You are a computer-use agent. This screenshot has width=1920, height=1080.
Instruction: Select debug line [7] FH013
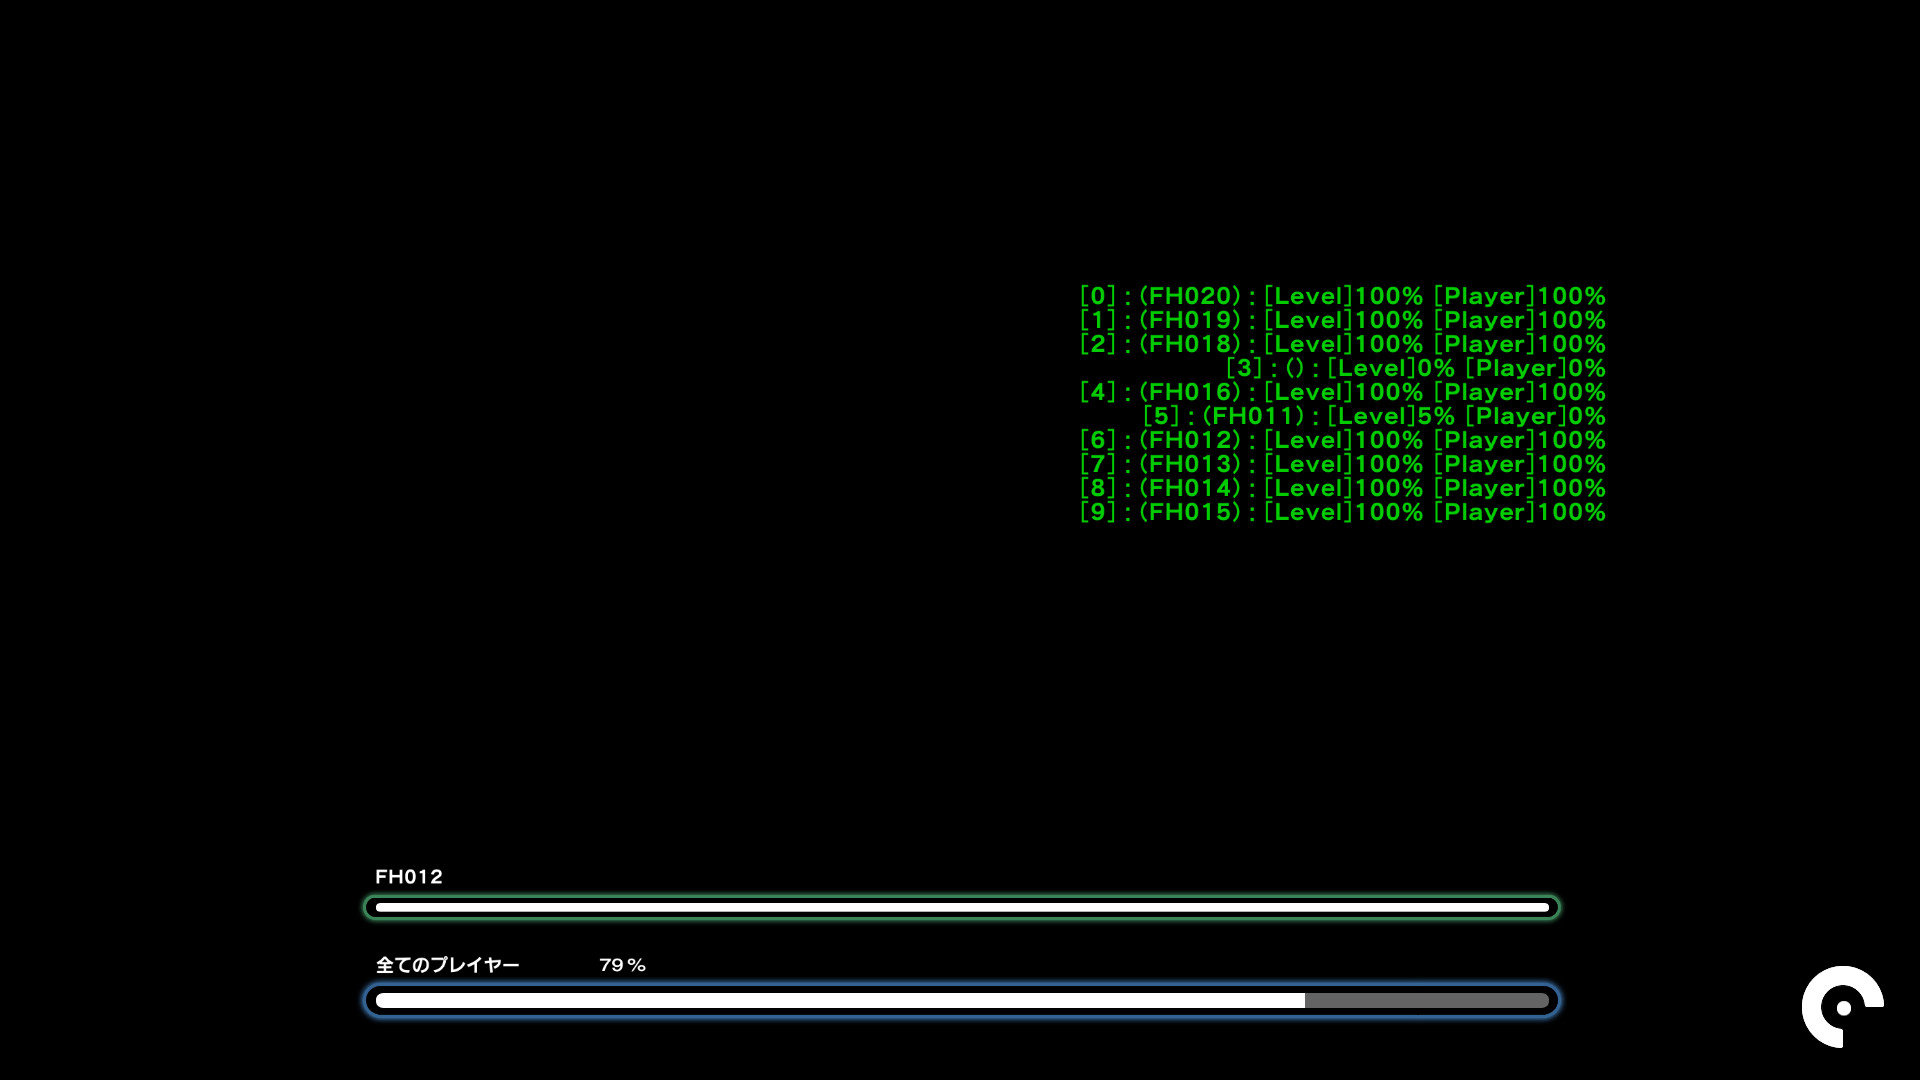(1342, 464)
